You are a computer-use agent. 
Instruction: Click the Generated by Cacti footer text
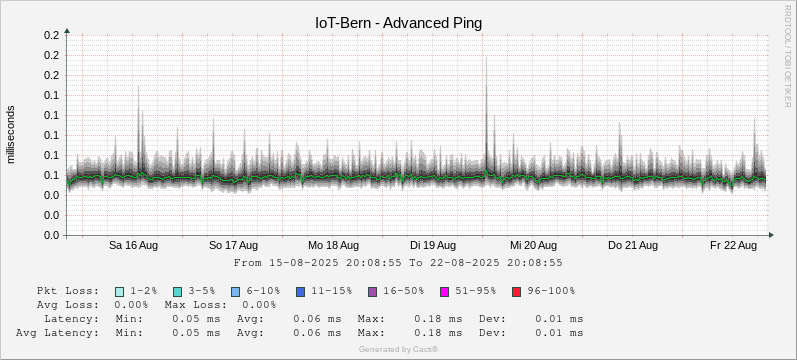[x=398, y=349]
